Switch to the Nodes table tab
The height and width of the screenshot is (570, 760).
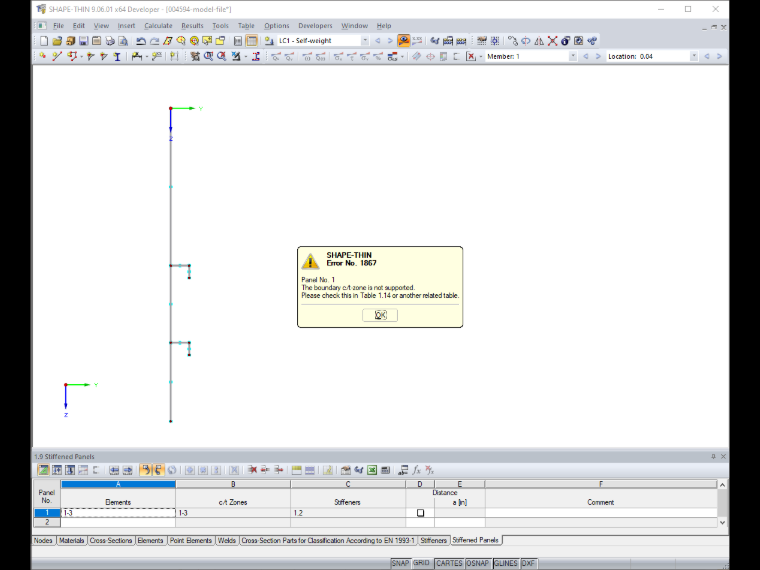(x=43, y=540)
